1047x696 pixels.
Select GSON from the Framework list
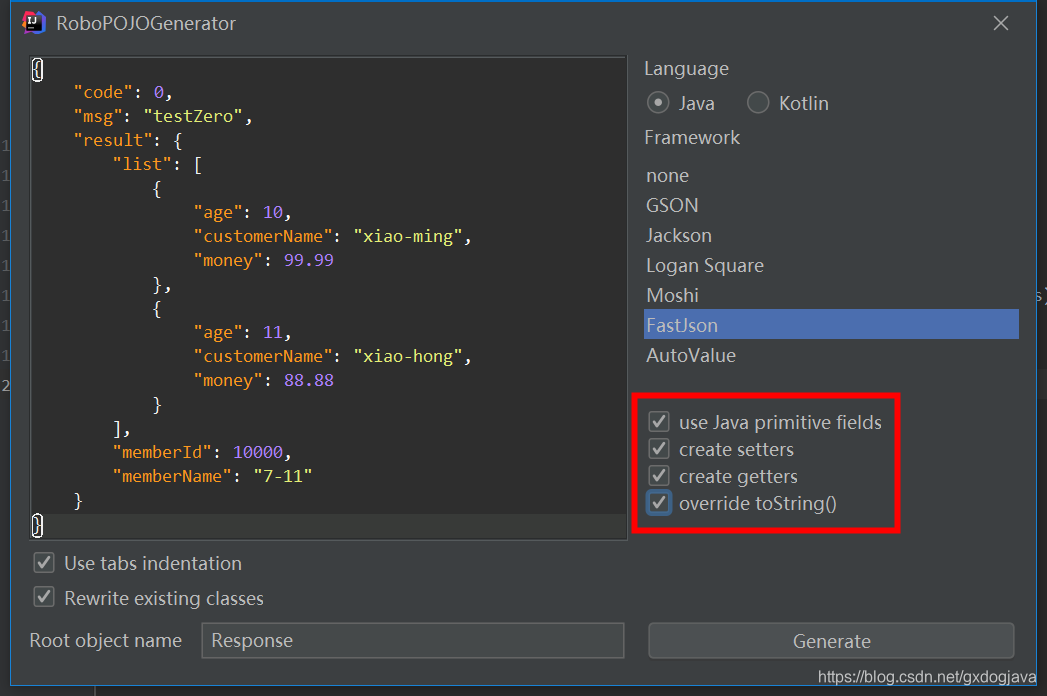(x=672, y=205)
